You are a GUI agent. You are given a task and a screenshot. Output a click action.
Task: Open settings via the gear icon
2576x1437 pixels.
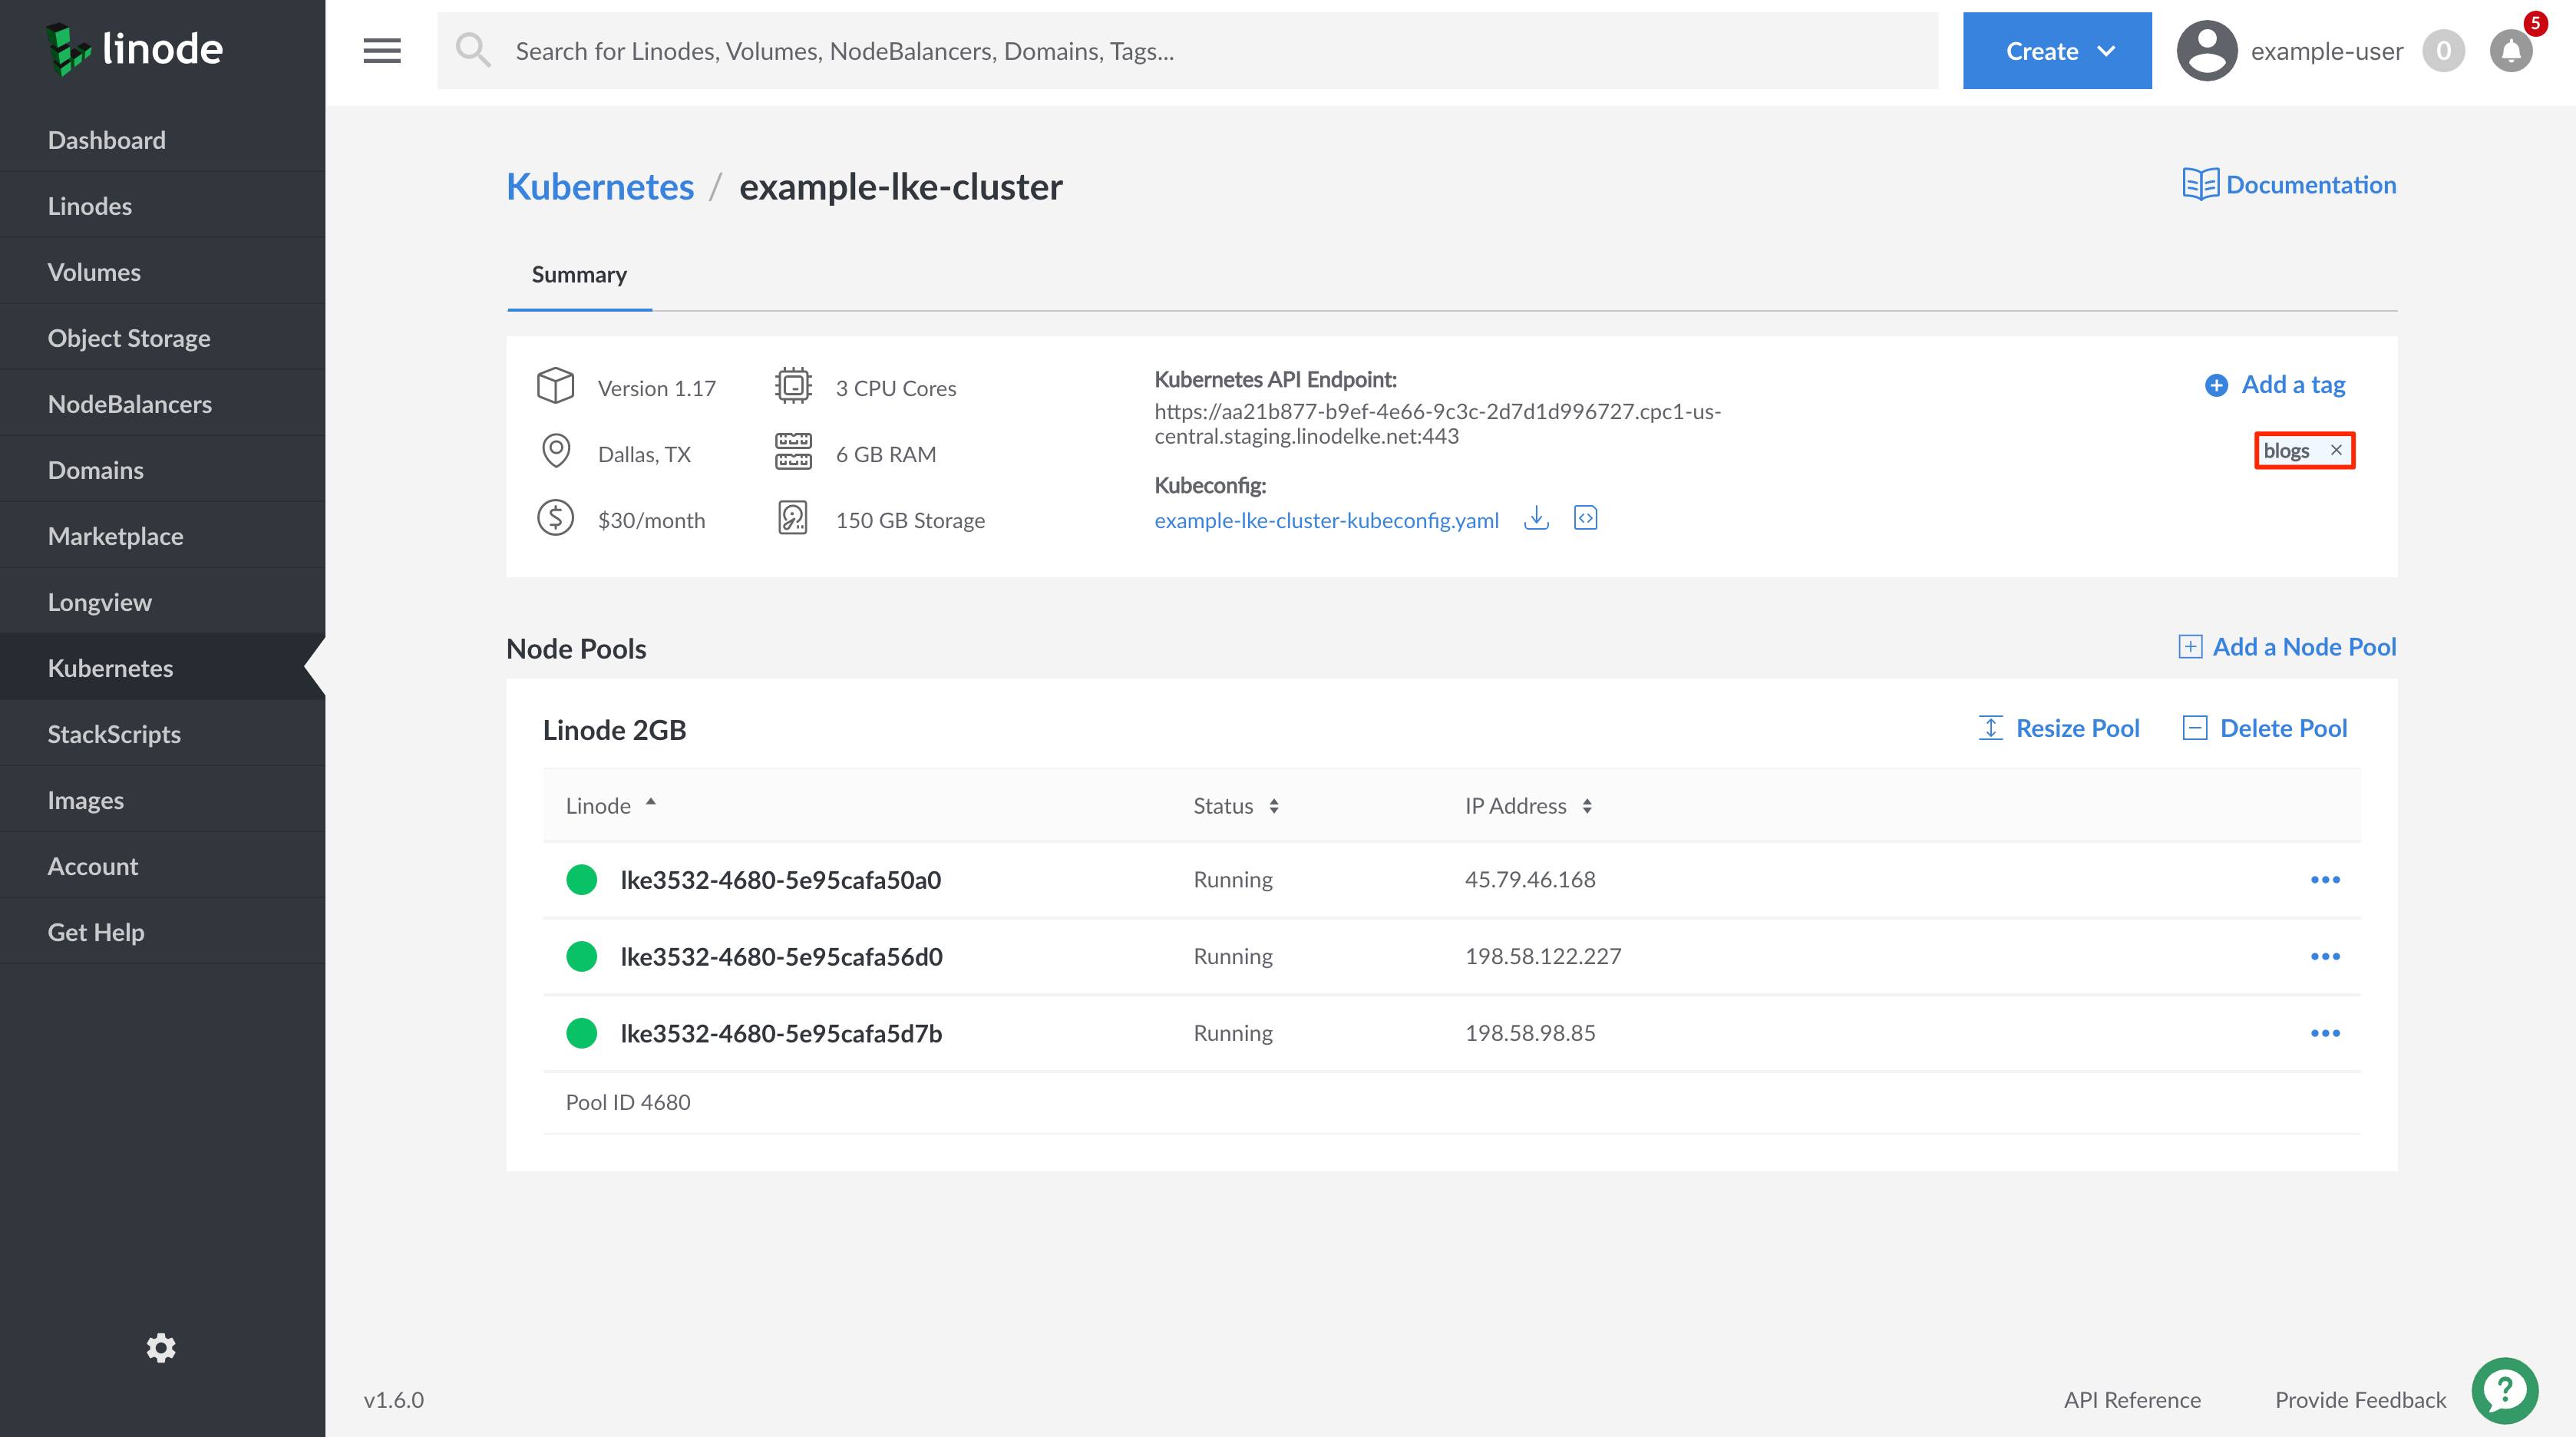(x=161, y=1348)
